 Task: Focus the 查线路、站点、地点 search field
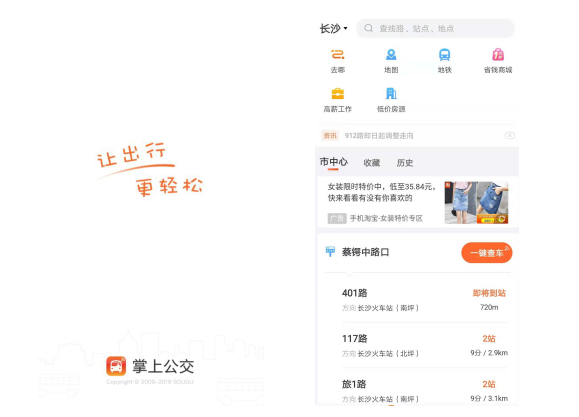[435, 28]
